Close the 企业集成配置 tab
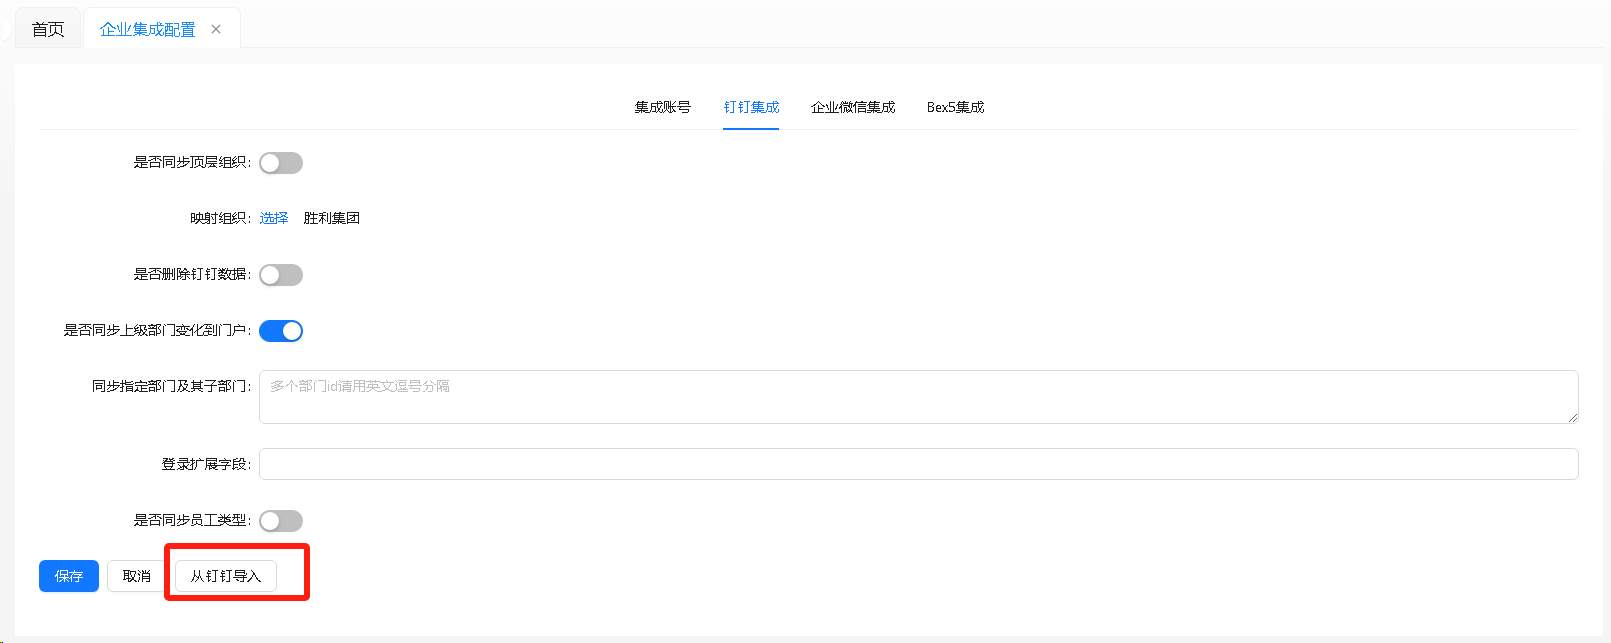Screen dimensions: 1611x643 [216, 29]
